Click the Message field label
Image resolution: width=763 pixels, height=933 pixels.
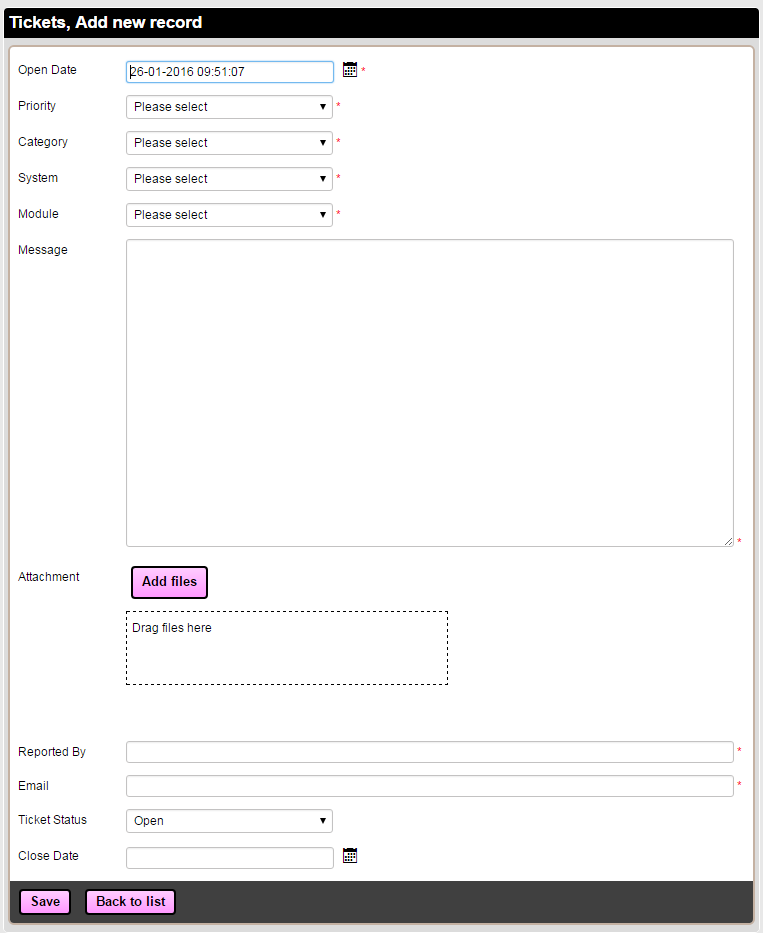pyautogui.click(x=43, y=250)
